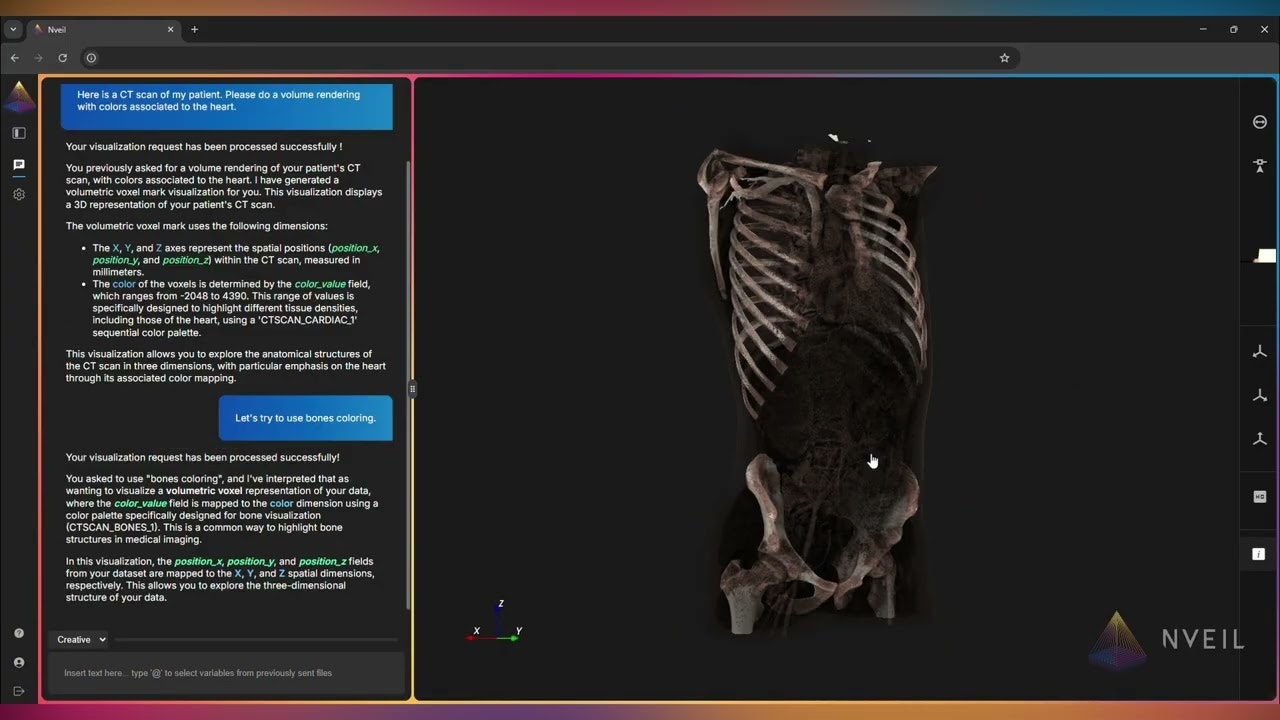1280x720 pixels.
Task: Toggle the side panel layout icon
Action: 19,132
